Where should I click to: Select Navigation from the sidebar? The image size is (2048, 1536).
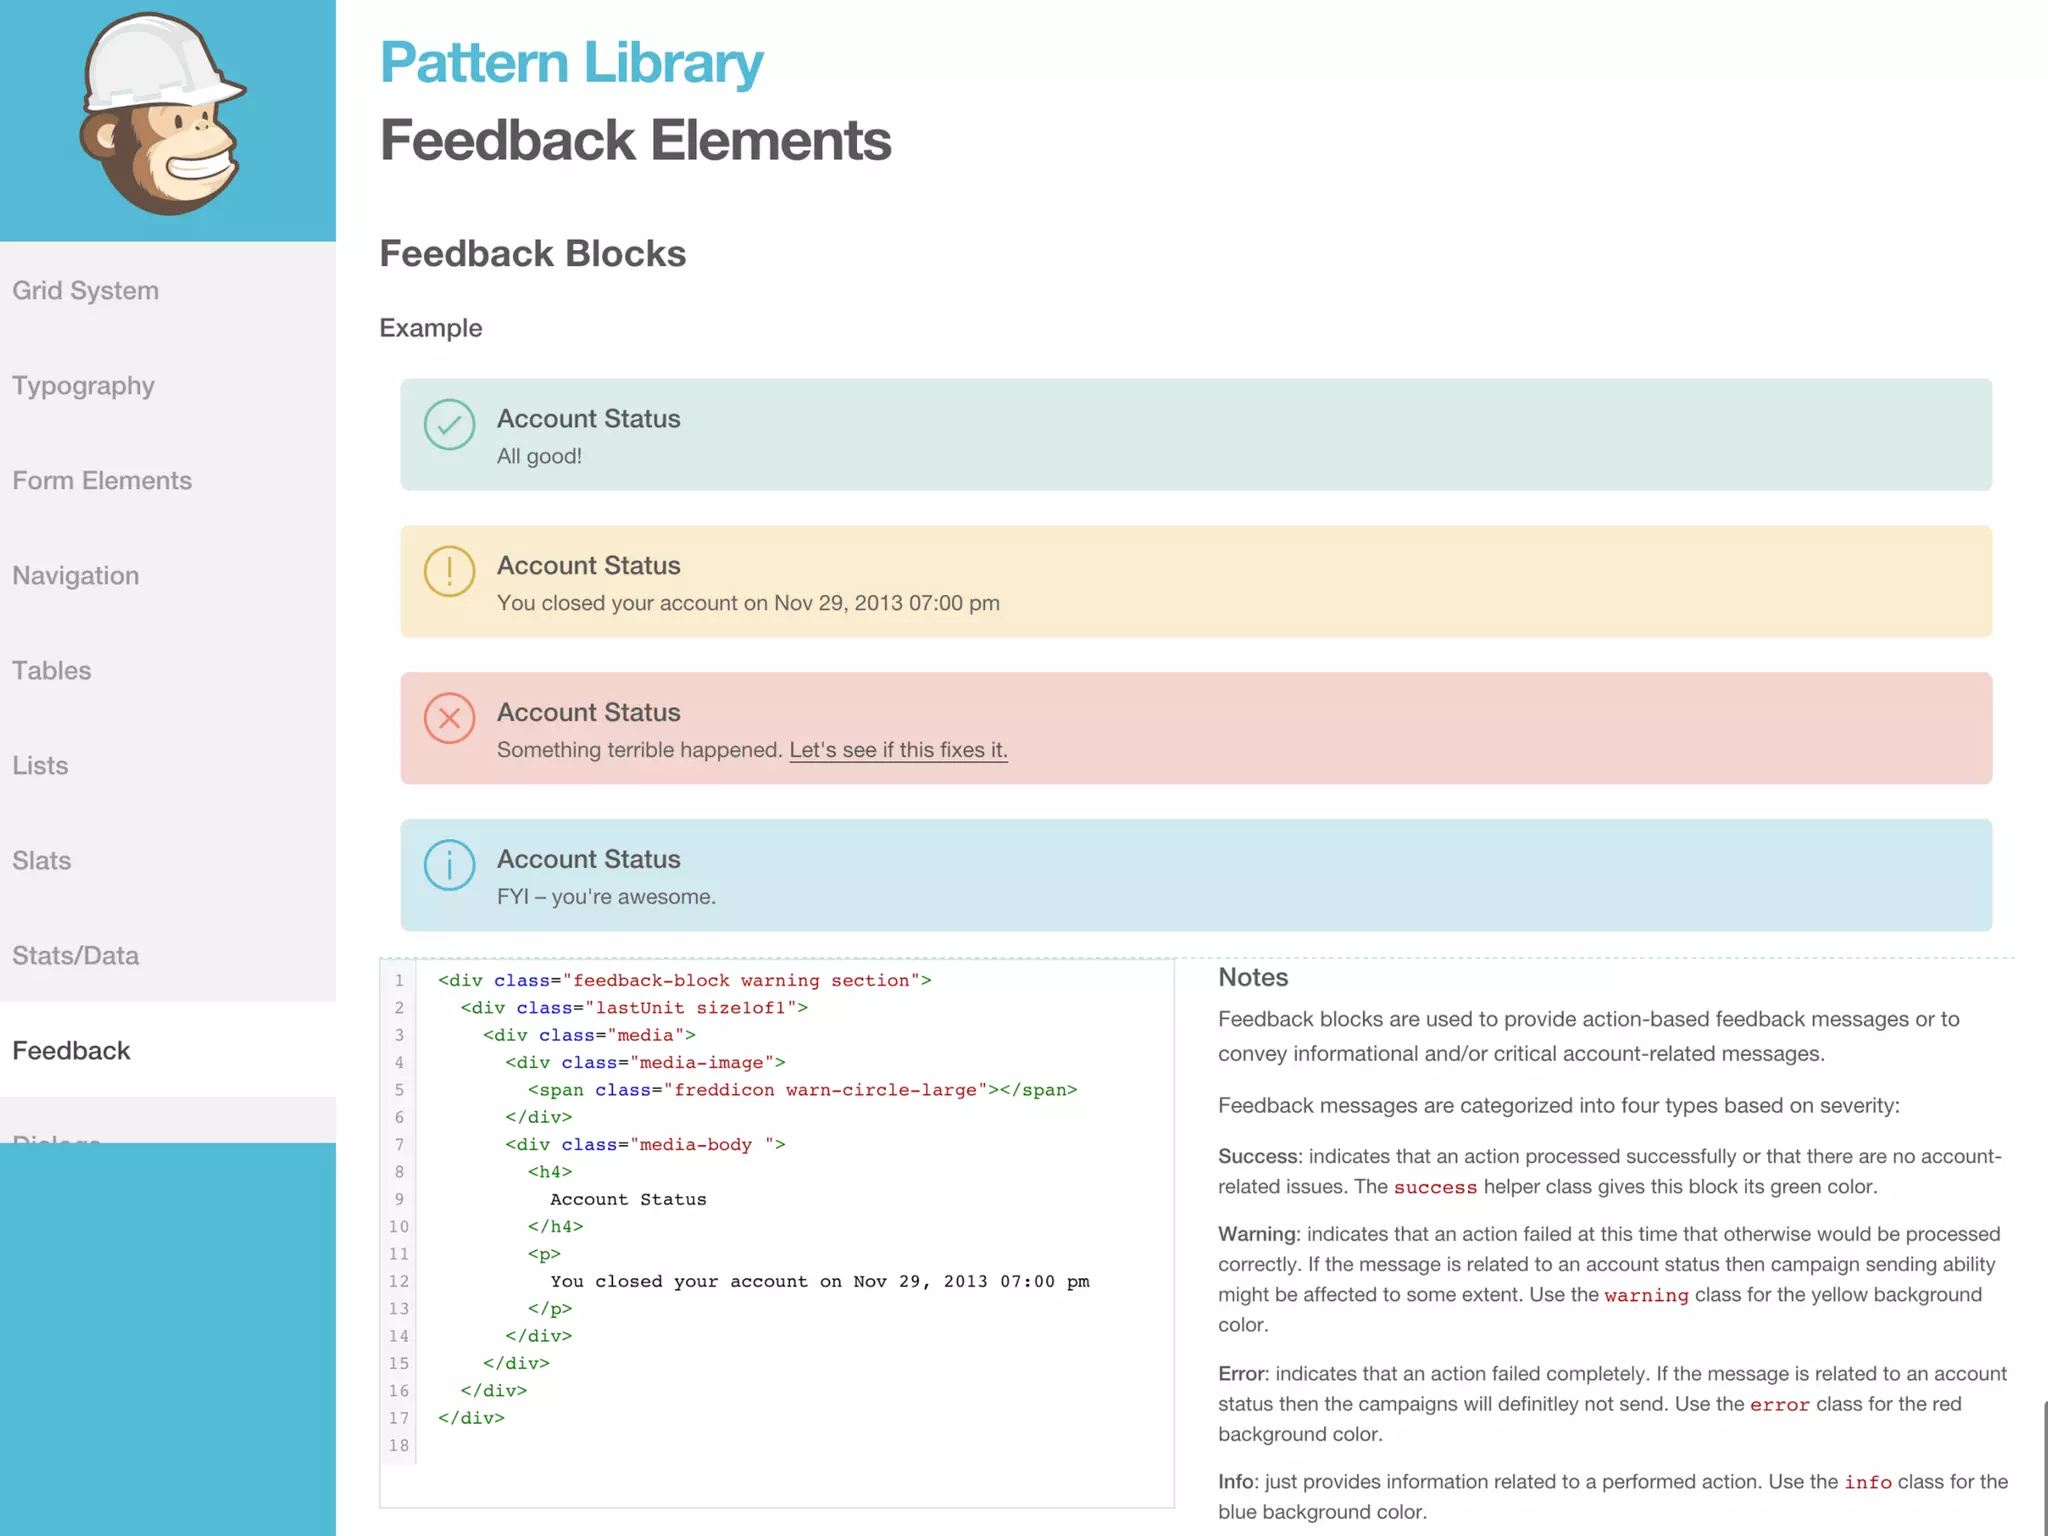[x=76, y=575]
